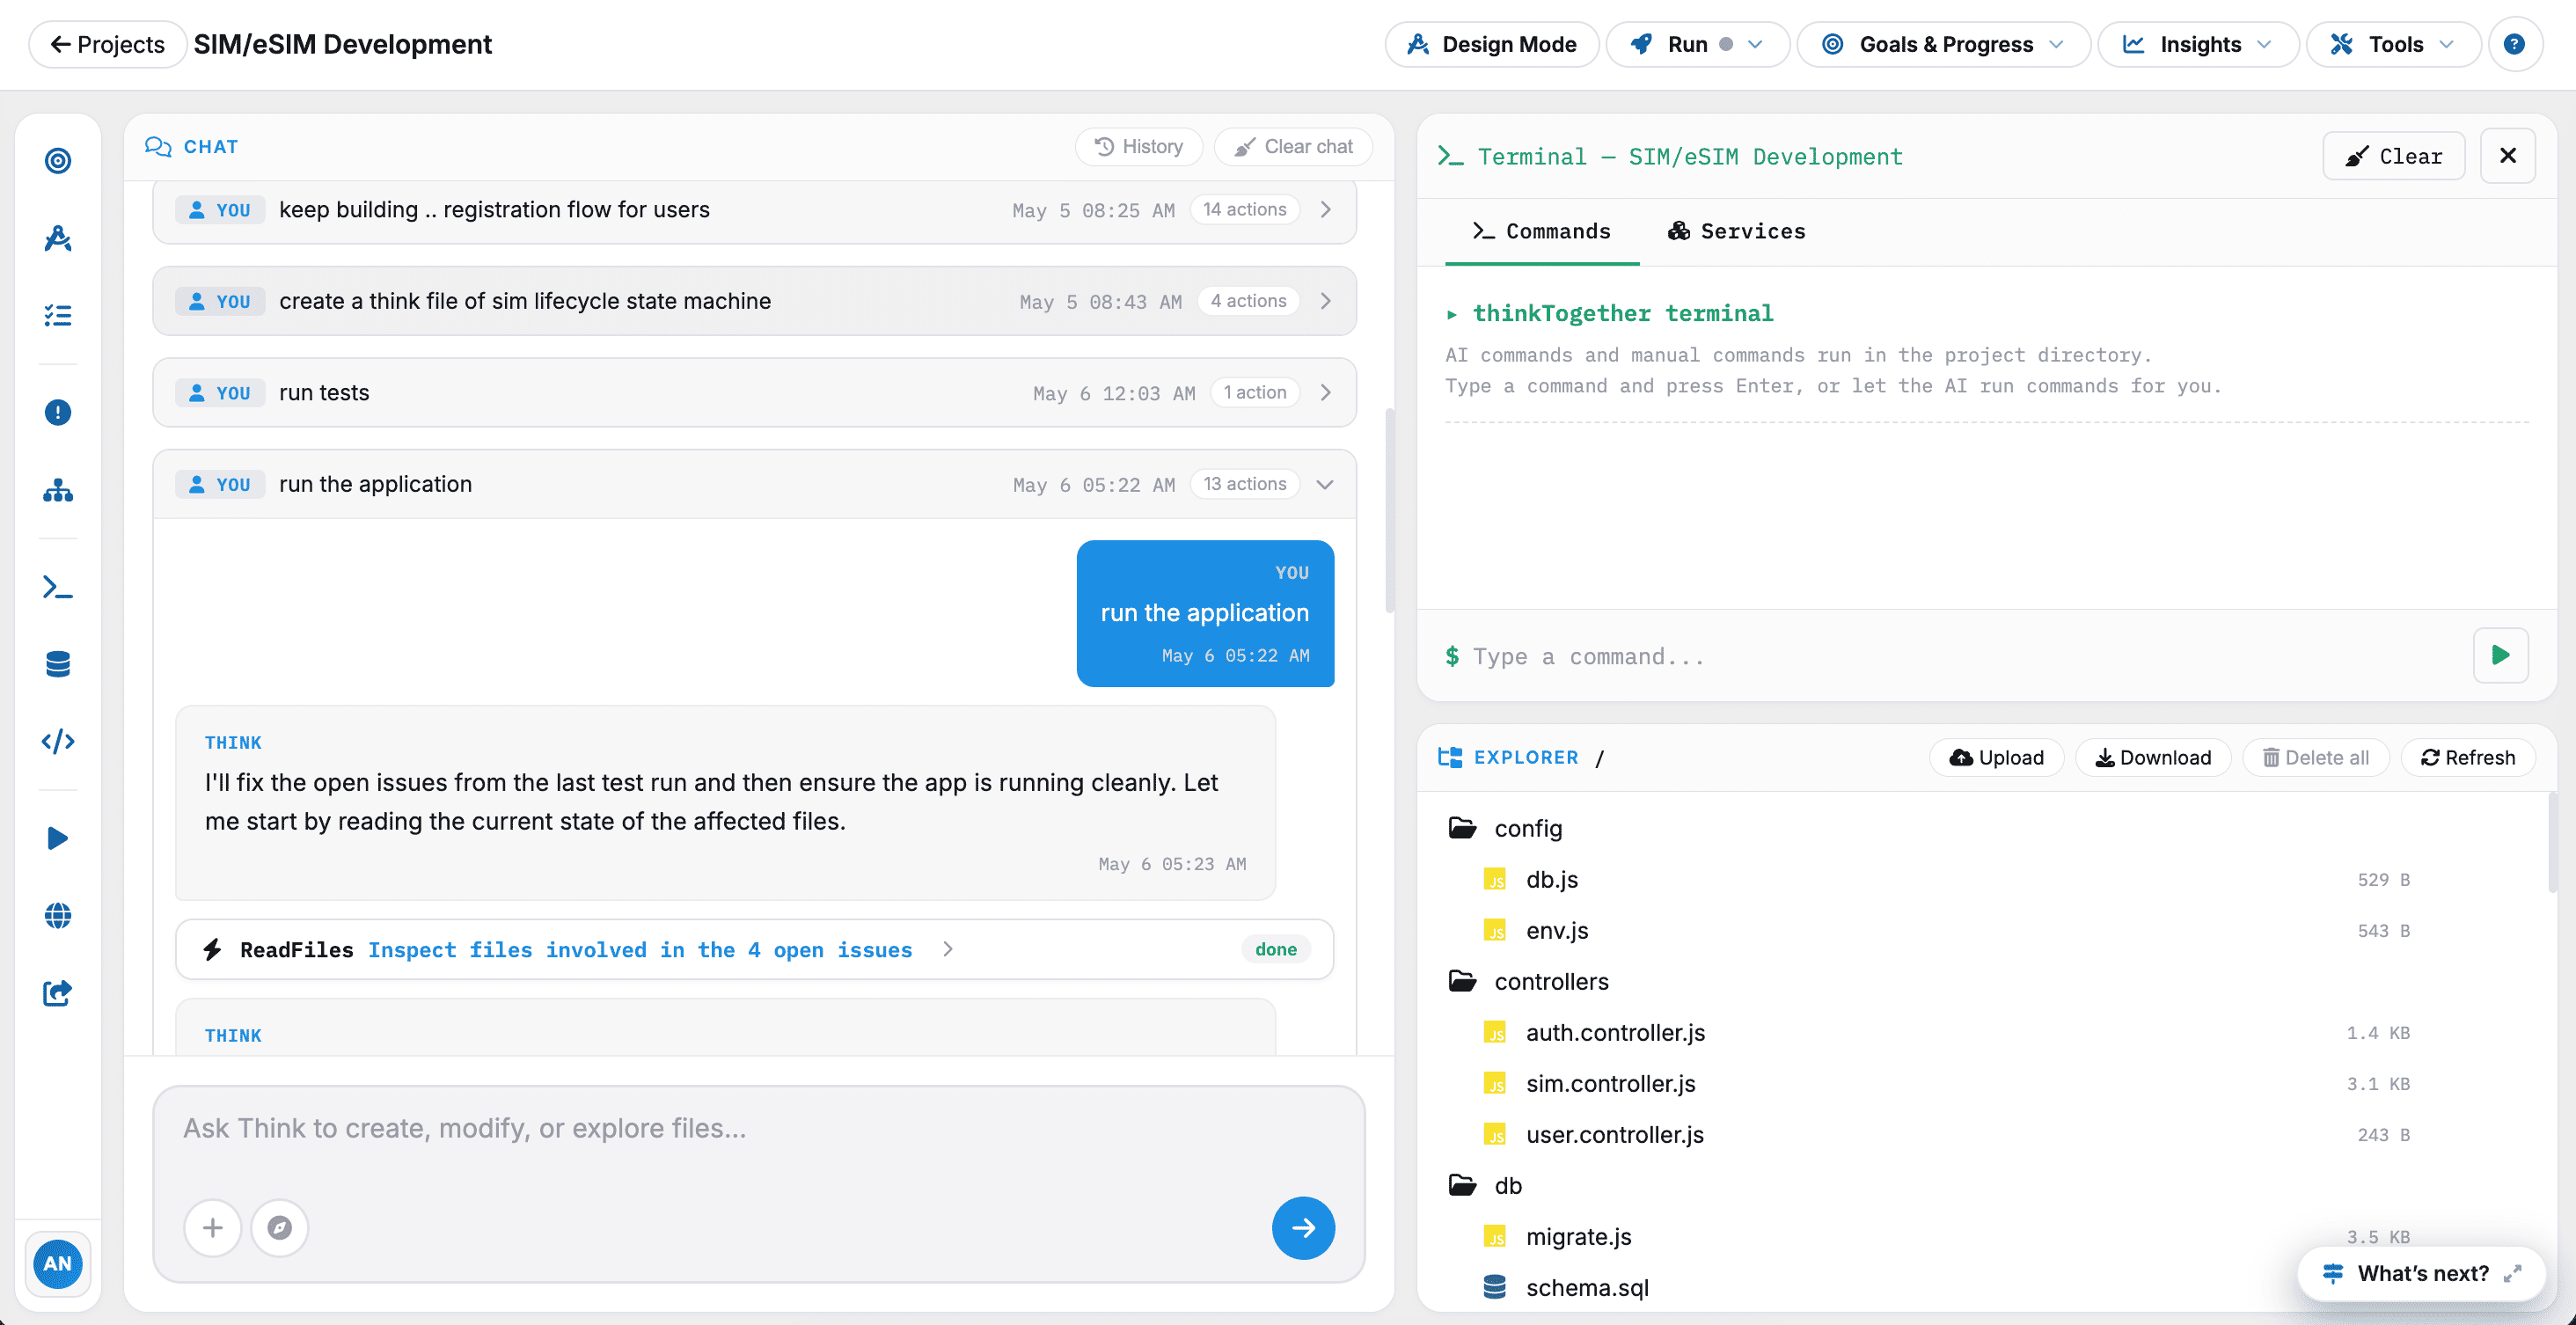Screen dimensions: 2576x1325
Task: Click Download in Explorer
Action: [x=2154, y=757]
